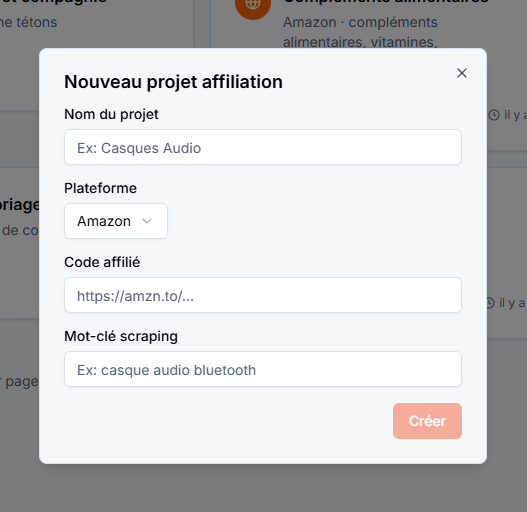Click the dimmed 'riage' card heading at left
This screenshot has height=512, width=527.
point(19,205)
